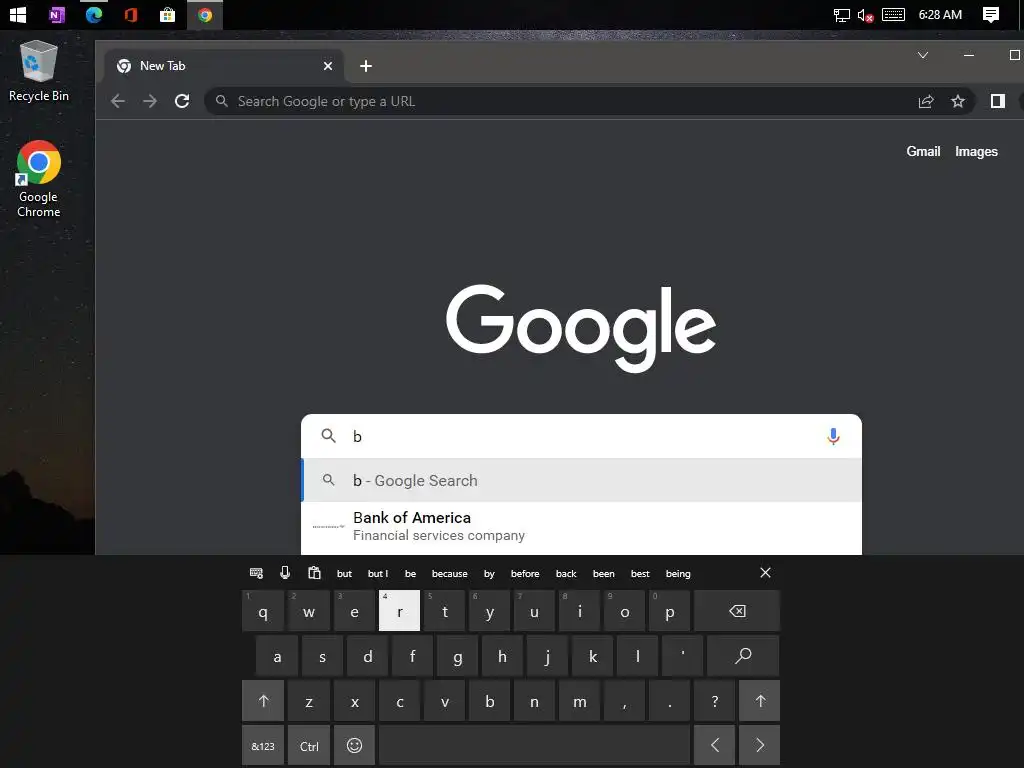The image size is (1024, 768).
Task: Share this page icon
Action: point(926,101)
